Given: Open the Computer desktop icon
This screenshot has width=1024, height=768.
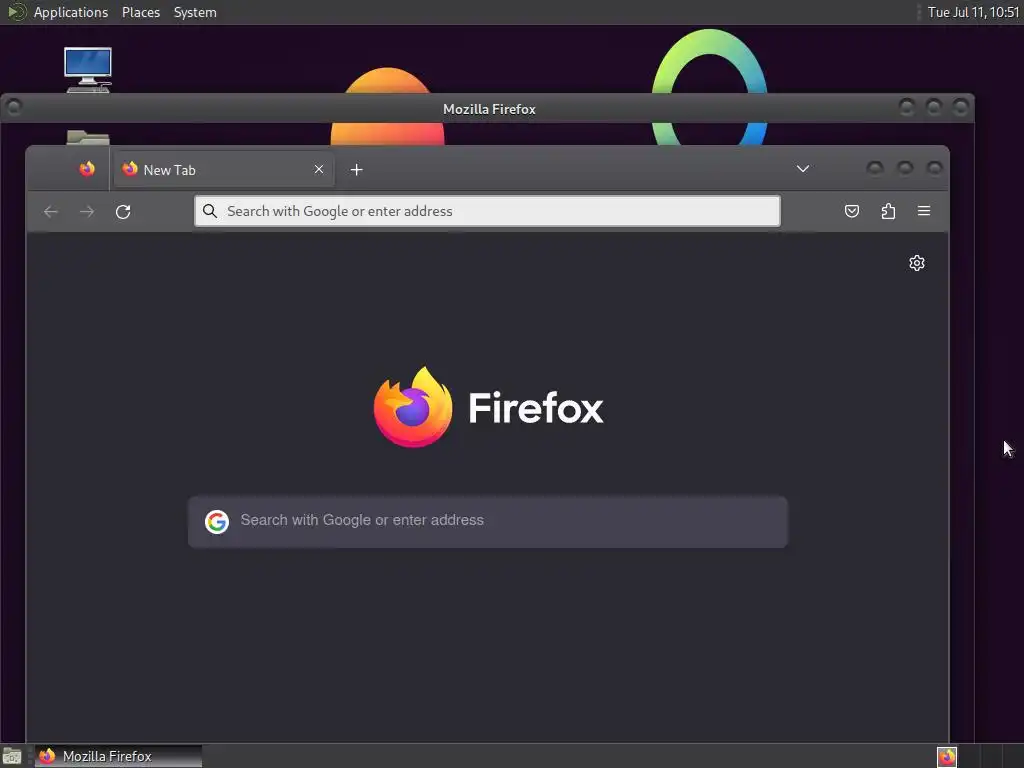Looking at the screenshot, I should [88, 70].
